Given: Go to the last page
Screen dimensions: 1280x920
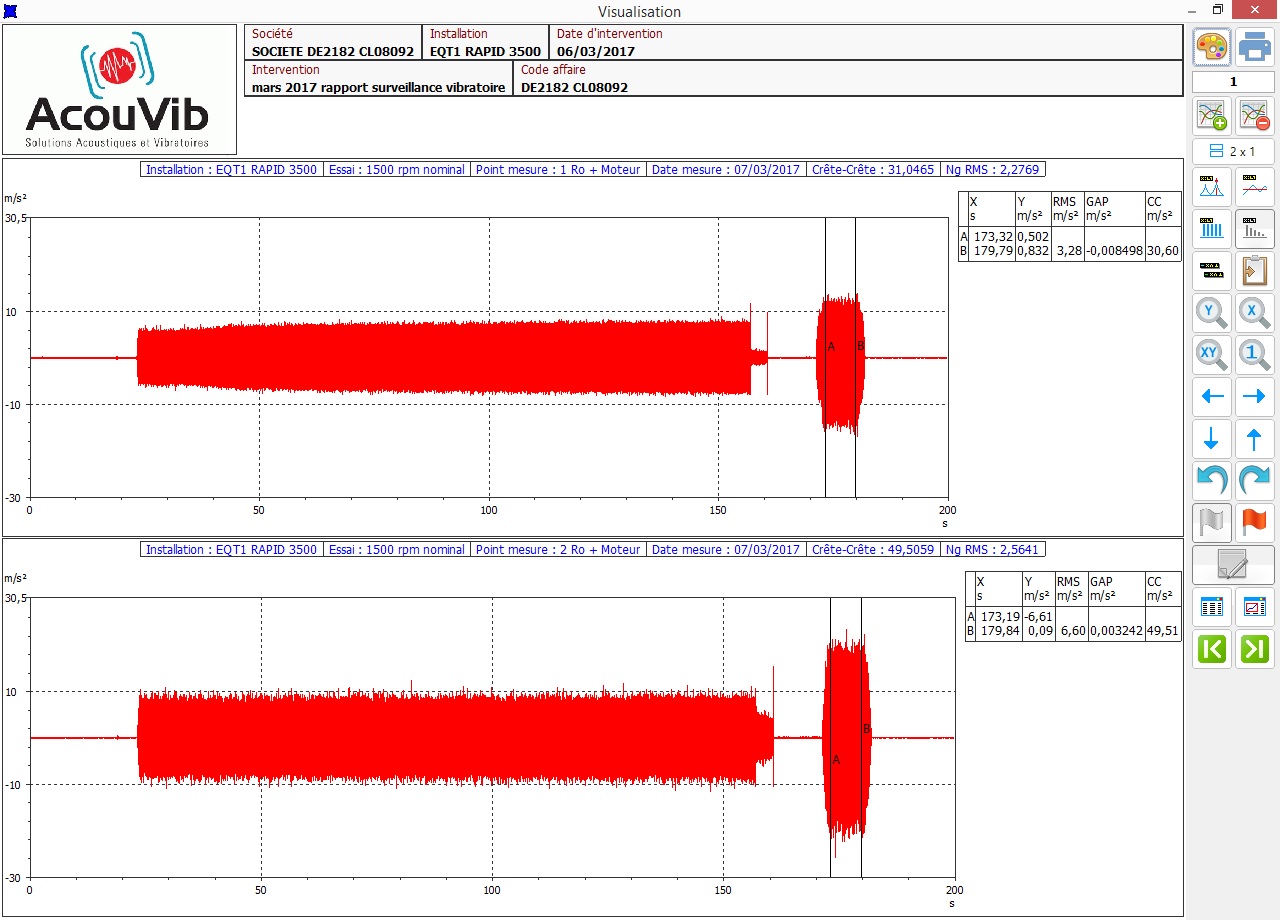Looking at the screenshot, I should pyautogui.click(x=1254, y=648).
